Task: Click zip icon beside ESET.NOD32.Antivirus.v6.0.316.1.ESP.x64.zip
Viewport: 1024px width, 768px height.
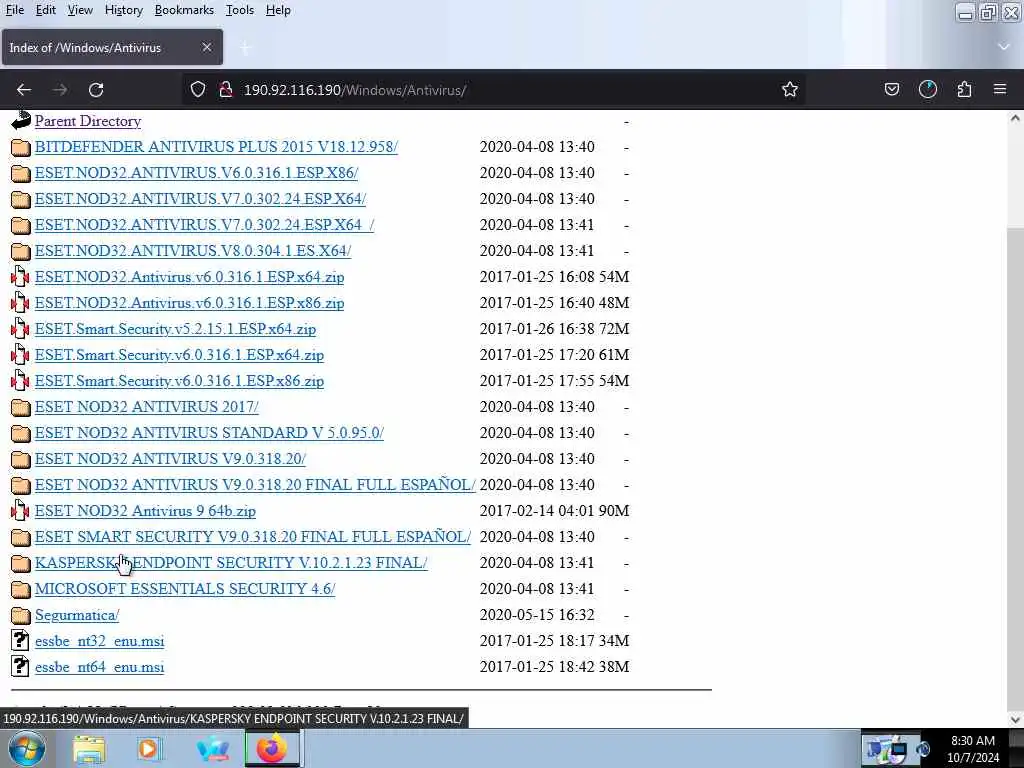Action: tap(20, 277)
